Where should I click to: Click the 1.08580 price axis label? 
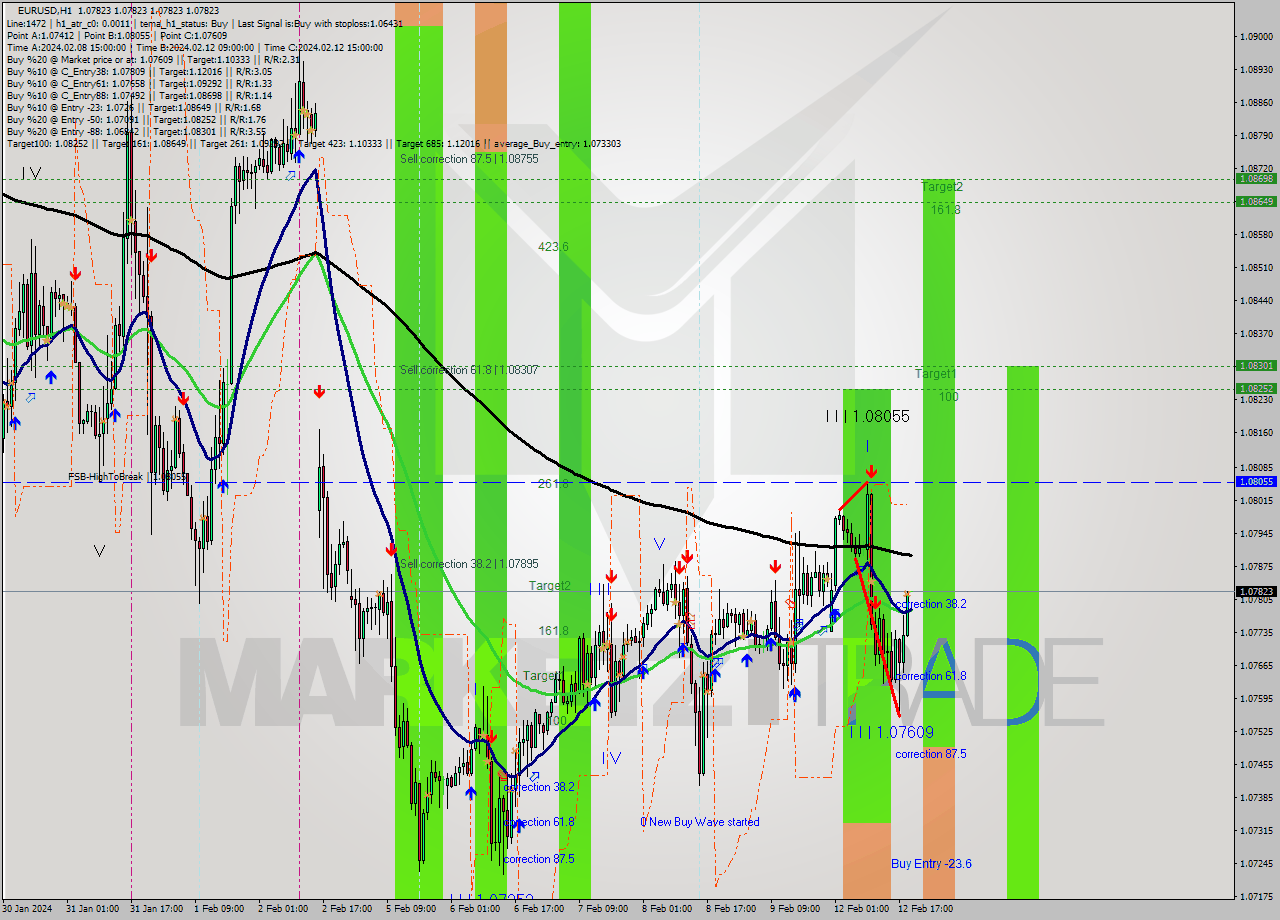[x=1256, y=234]
